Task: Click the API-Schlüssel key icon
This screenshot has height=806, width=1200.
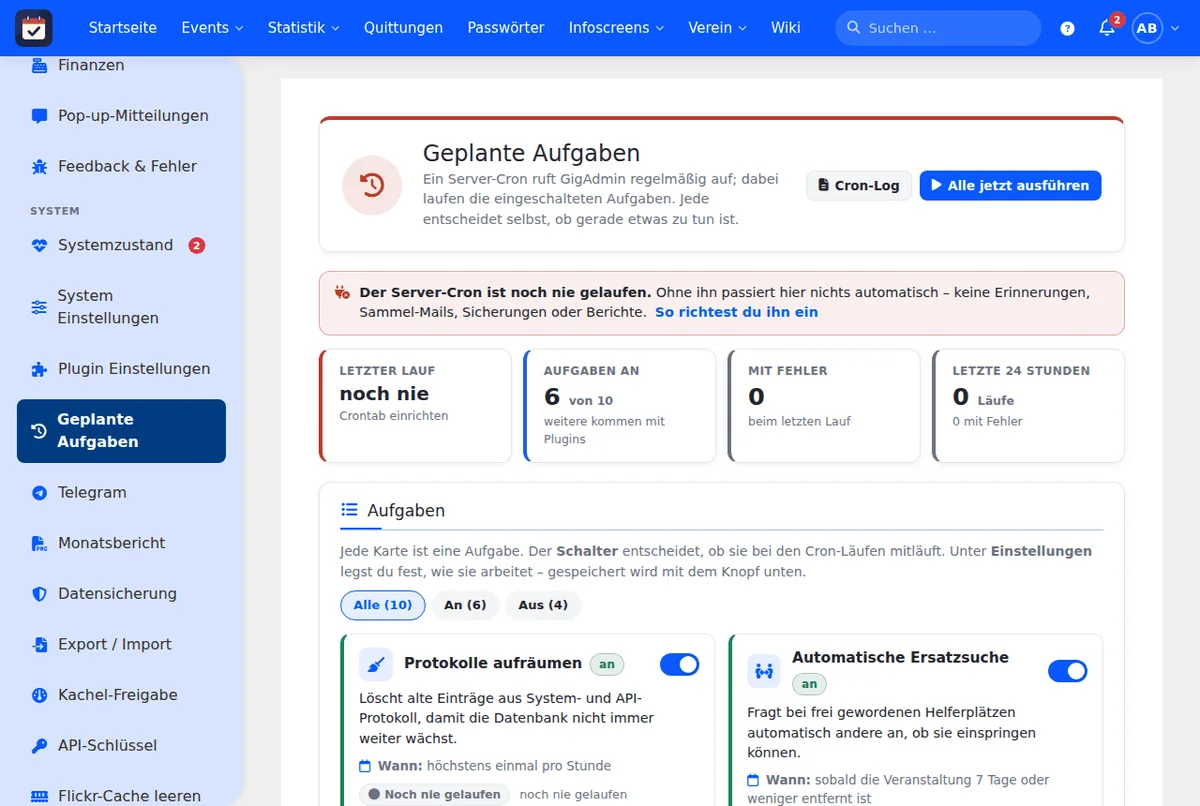Action: pyautogui.click(x=40, y=746)
